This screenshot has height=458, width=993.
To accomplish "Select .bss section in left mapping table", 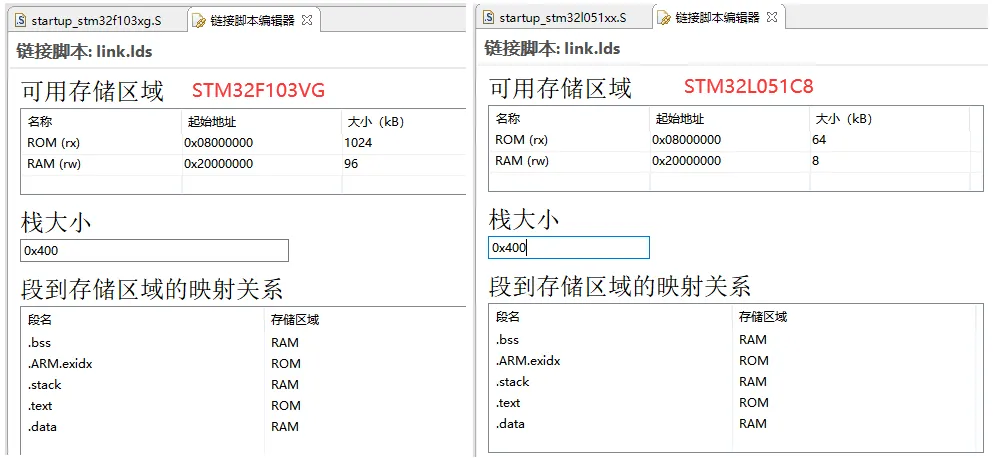I will (39, 343).
